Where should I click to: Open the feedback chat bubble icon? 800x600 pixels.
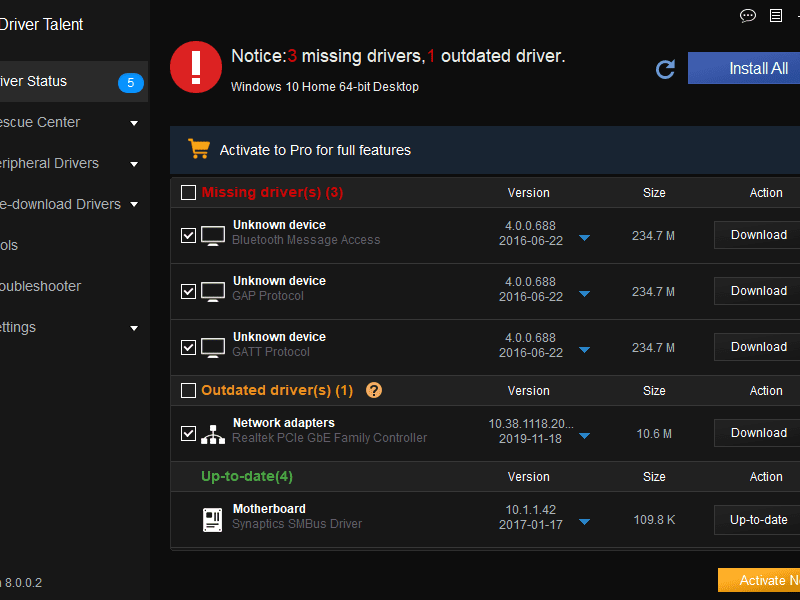[x=748, y=15]
